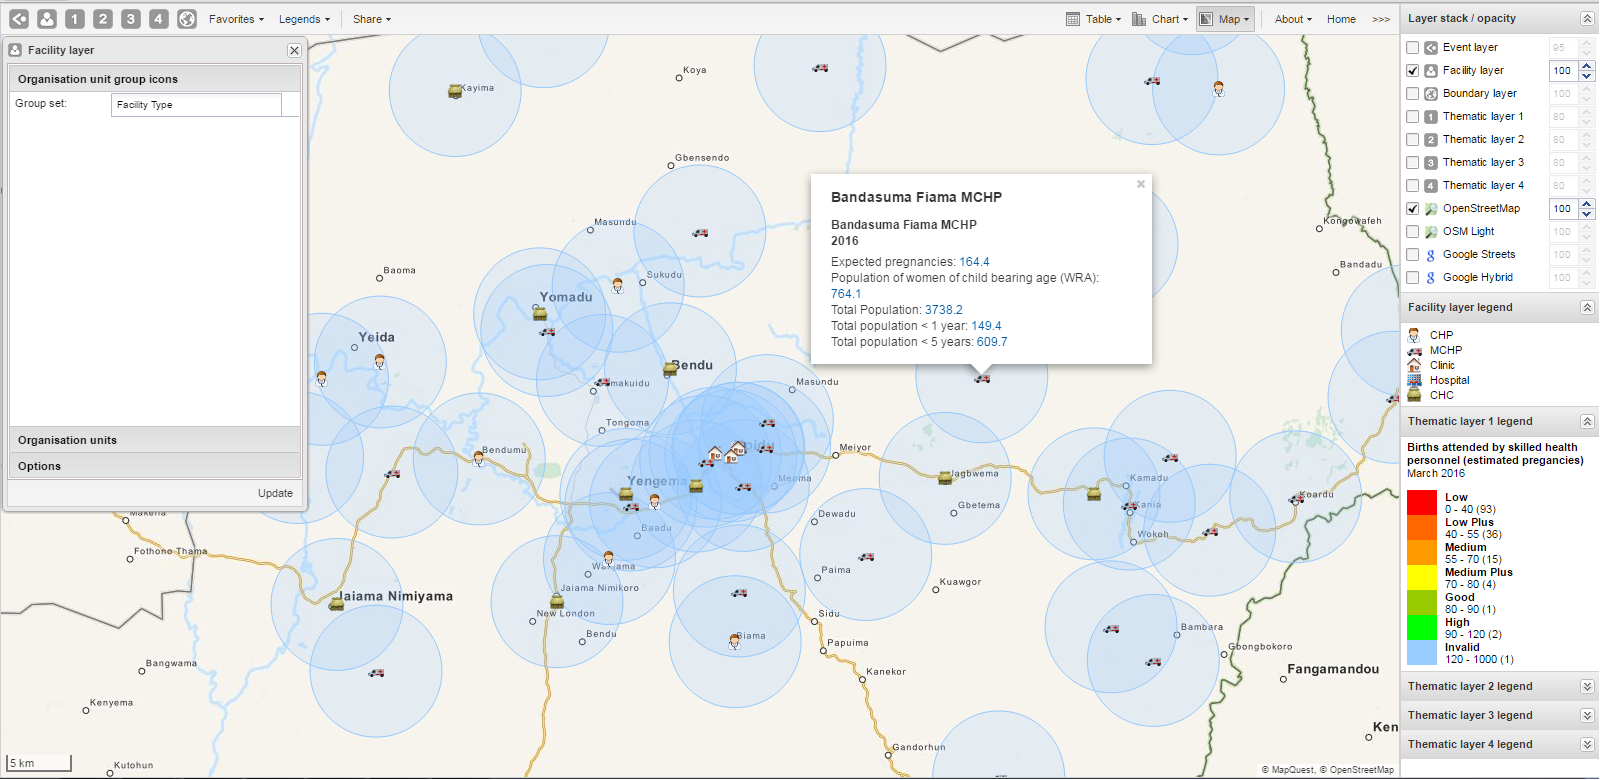The image size is (1600, 780).
Task: Increase the Facility layer opacity value
Action: click(x=1587, y=66)
